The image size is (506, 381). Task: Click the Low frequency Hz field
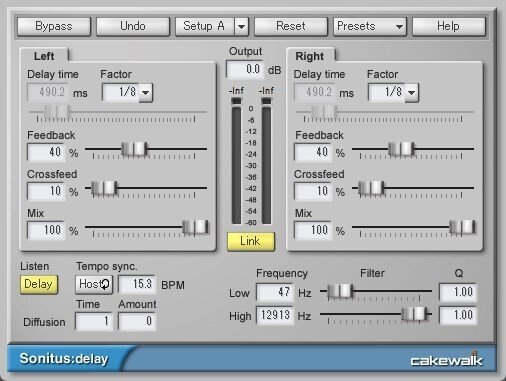click(x=275, y=292)
